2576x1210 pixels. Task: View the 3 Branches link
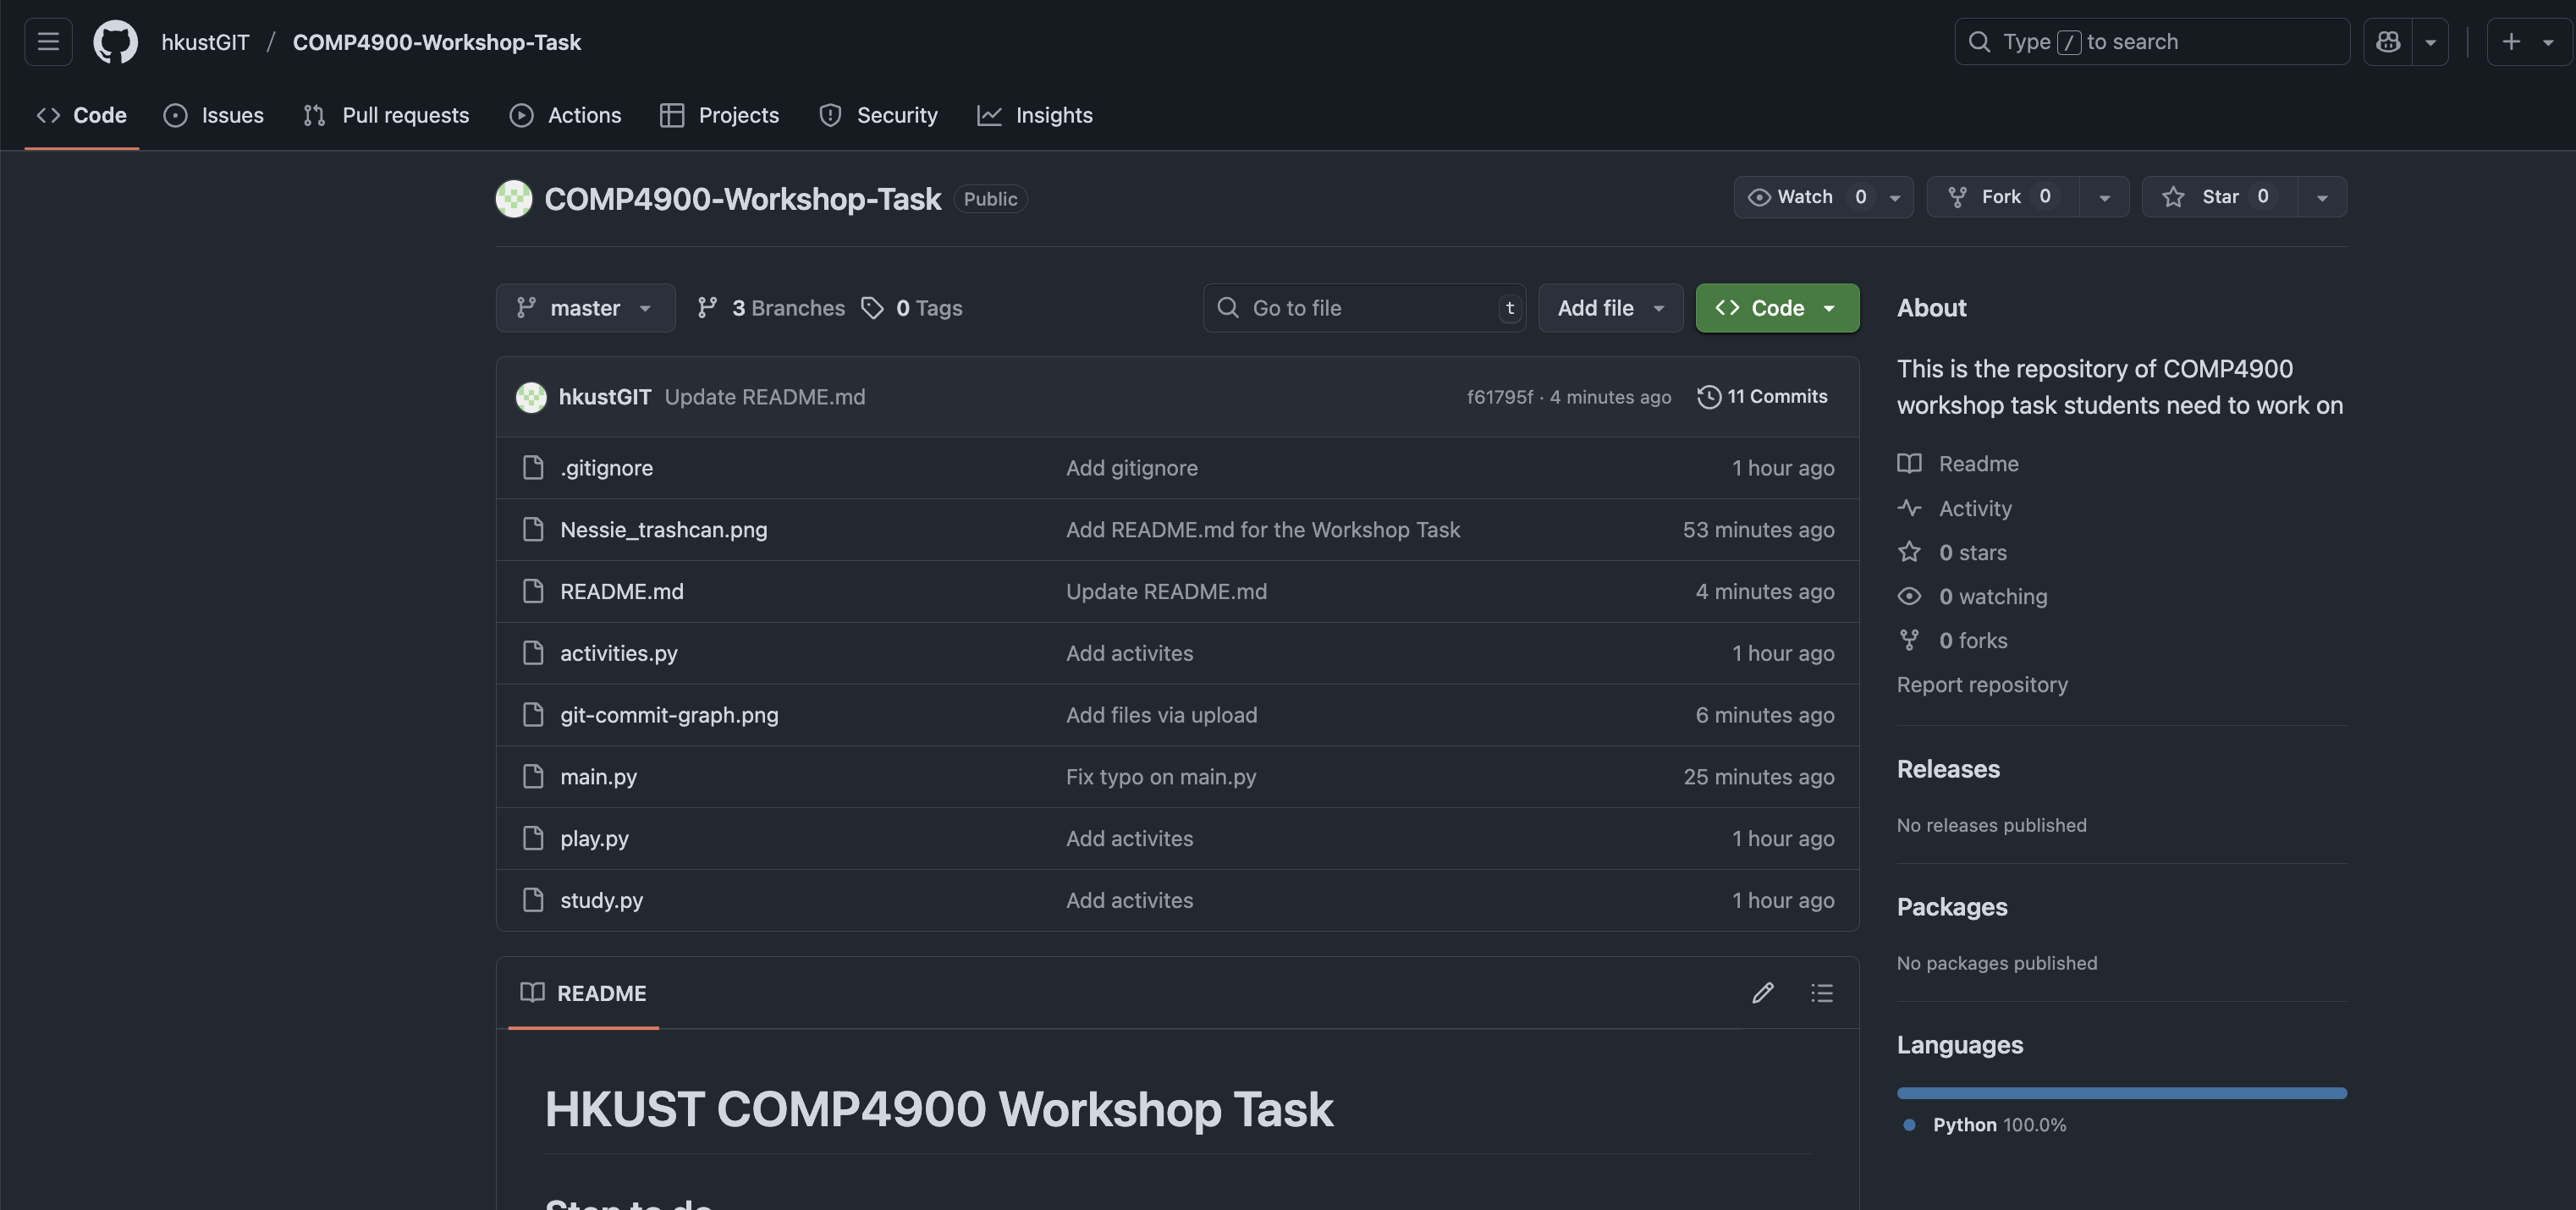click(771, 308)
